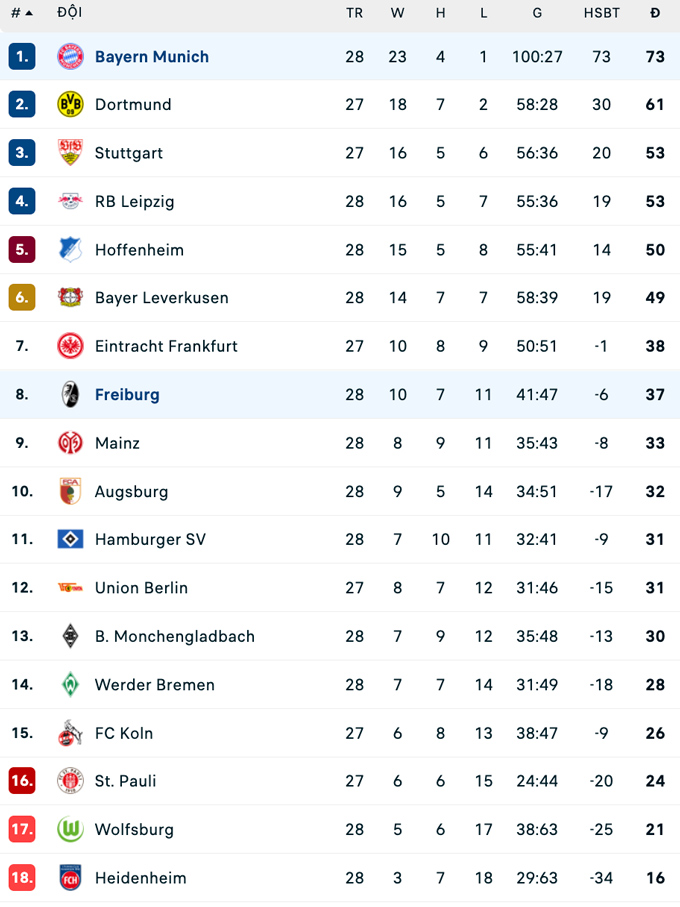Sort standings by the Đ points column
Viewport: 680px width, 907px height.
click(x=654, y=13)
